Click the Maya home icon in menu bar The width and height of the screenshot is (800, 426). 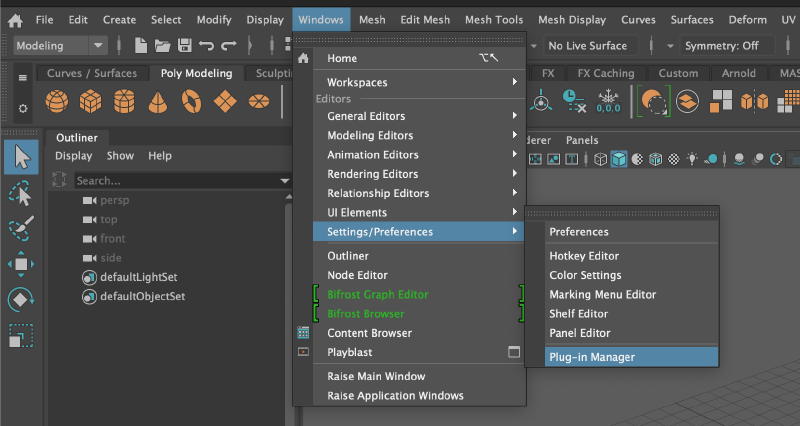(x=15, y=20)
